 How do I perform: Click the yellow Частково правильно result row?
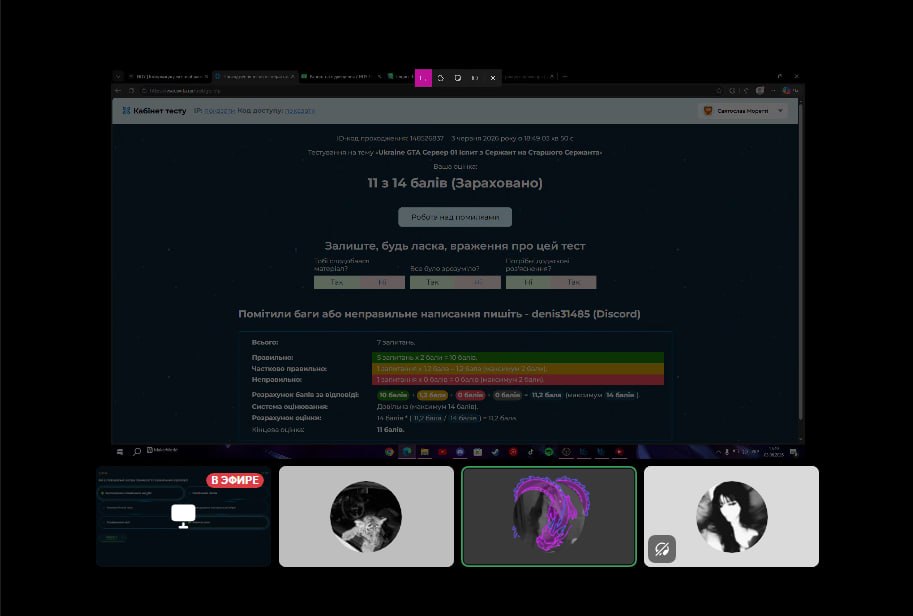click(x=518, y=369)
